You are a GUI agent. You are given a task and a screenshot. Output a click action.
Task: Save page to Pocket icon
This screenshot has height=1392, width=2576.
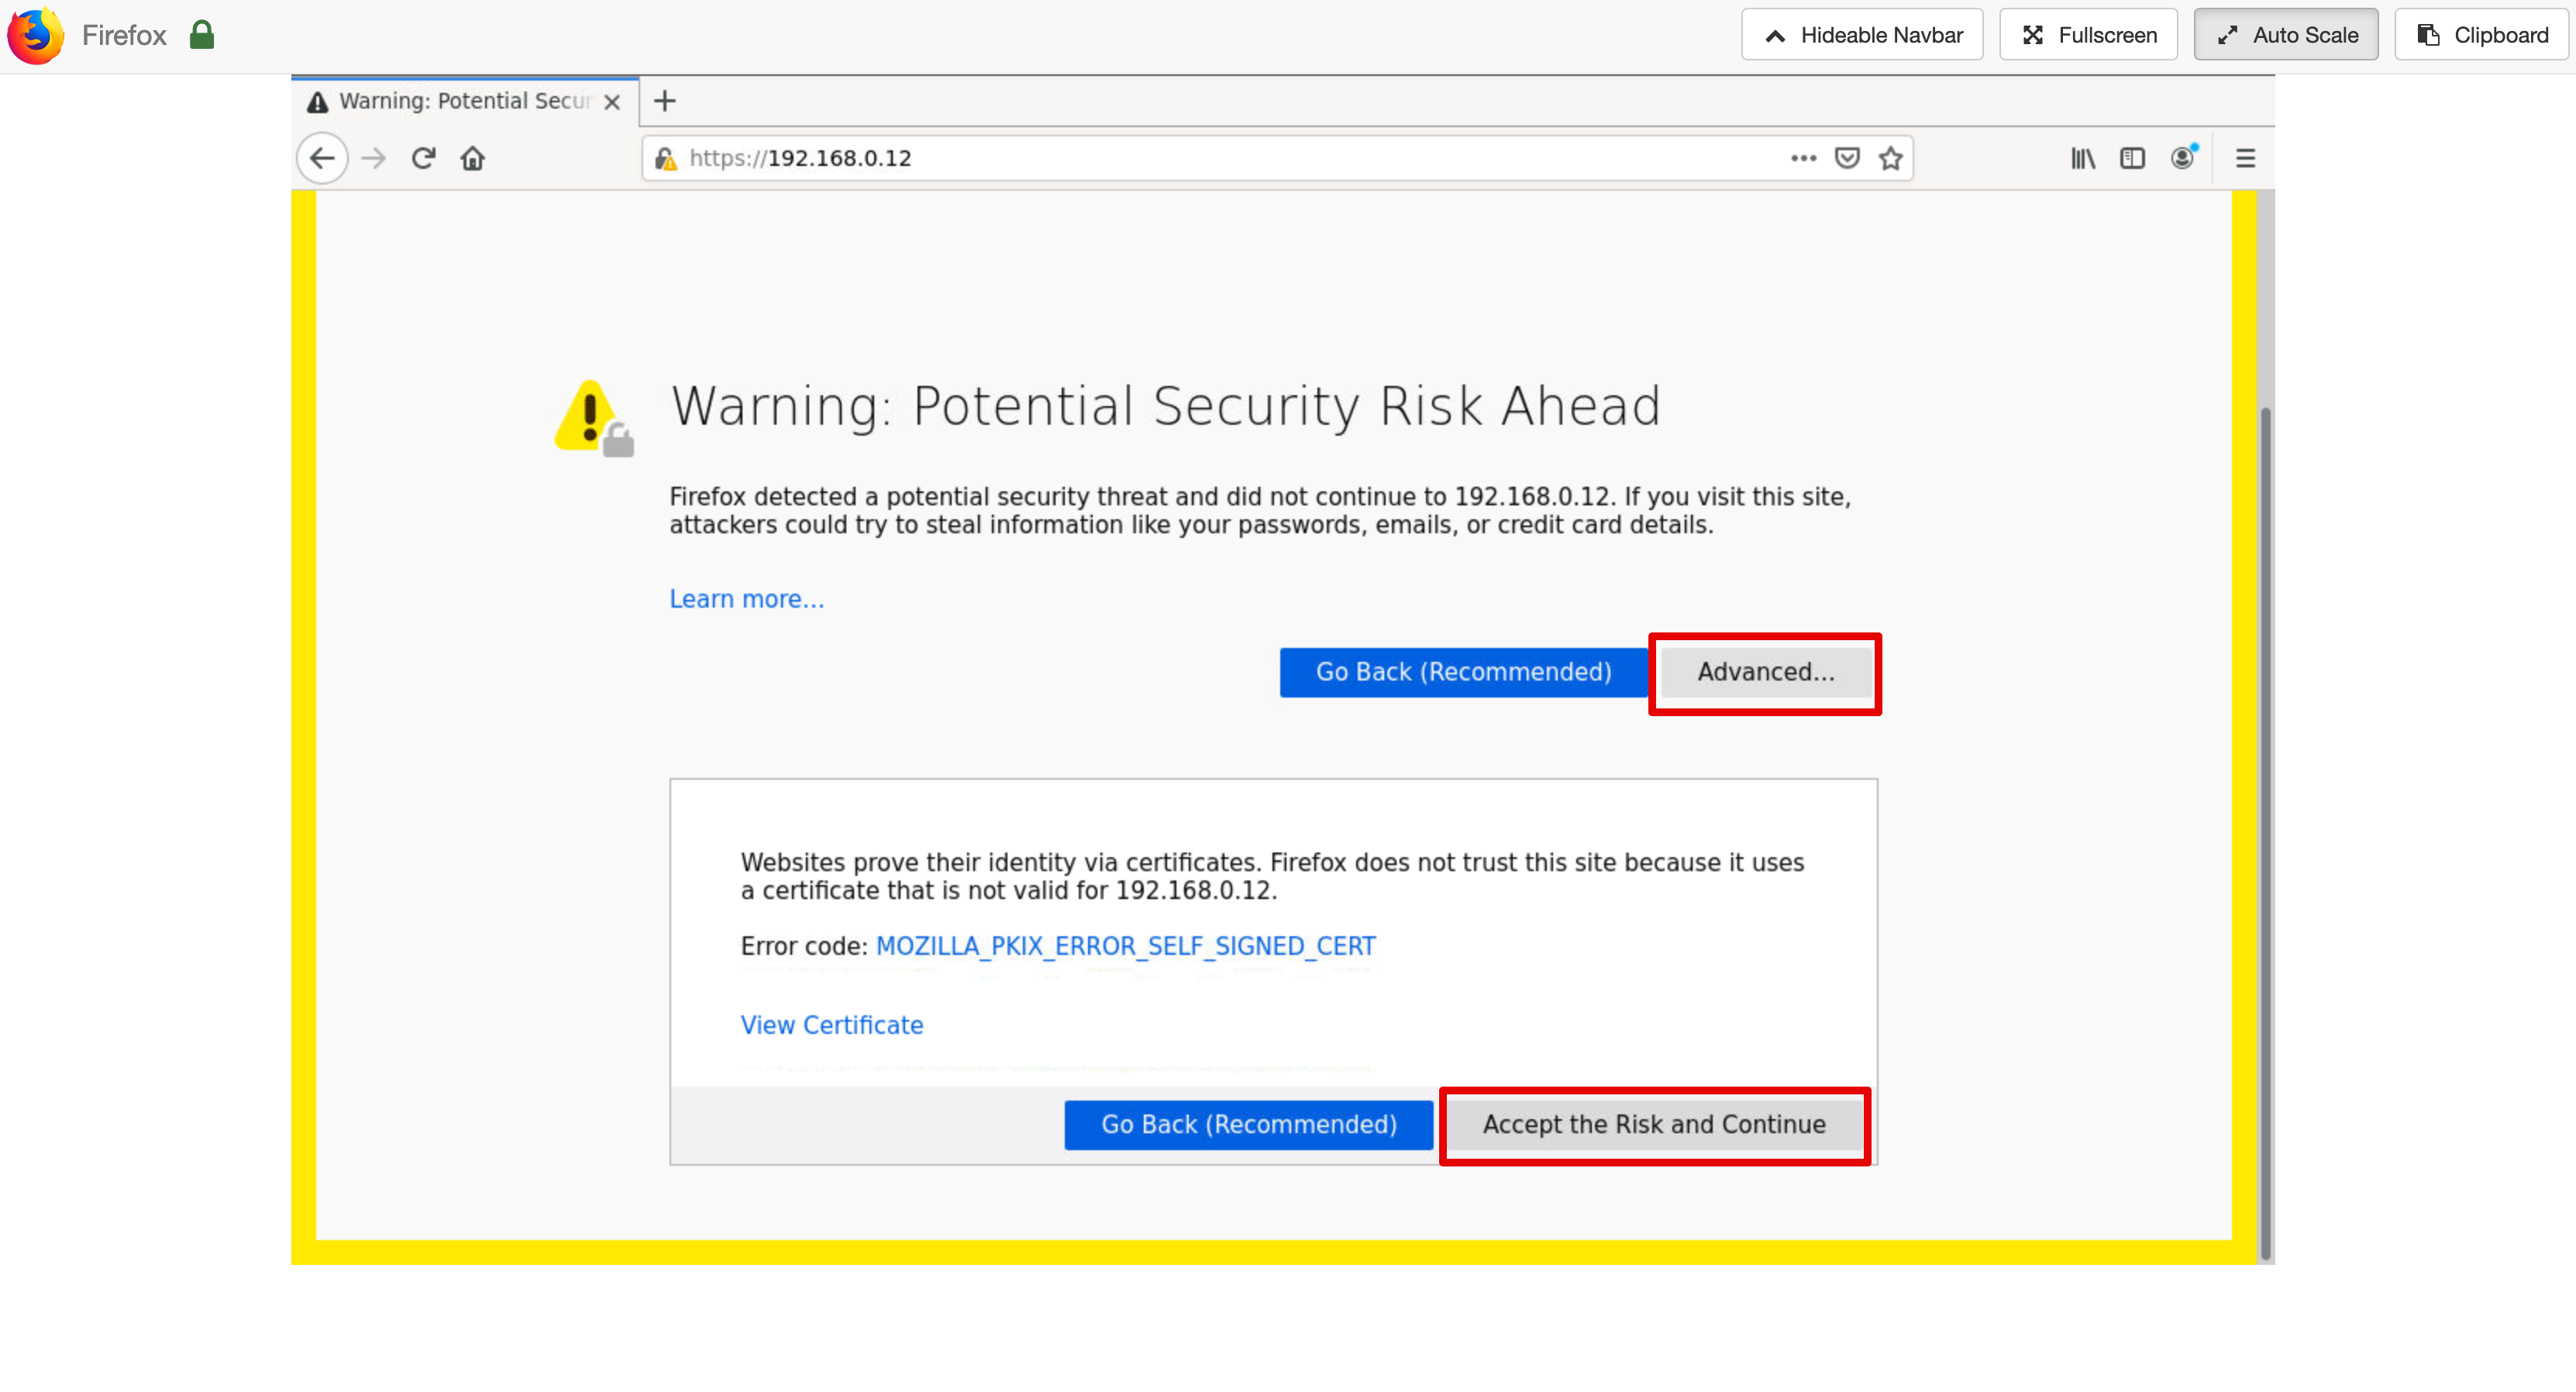pos(1847,158)
